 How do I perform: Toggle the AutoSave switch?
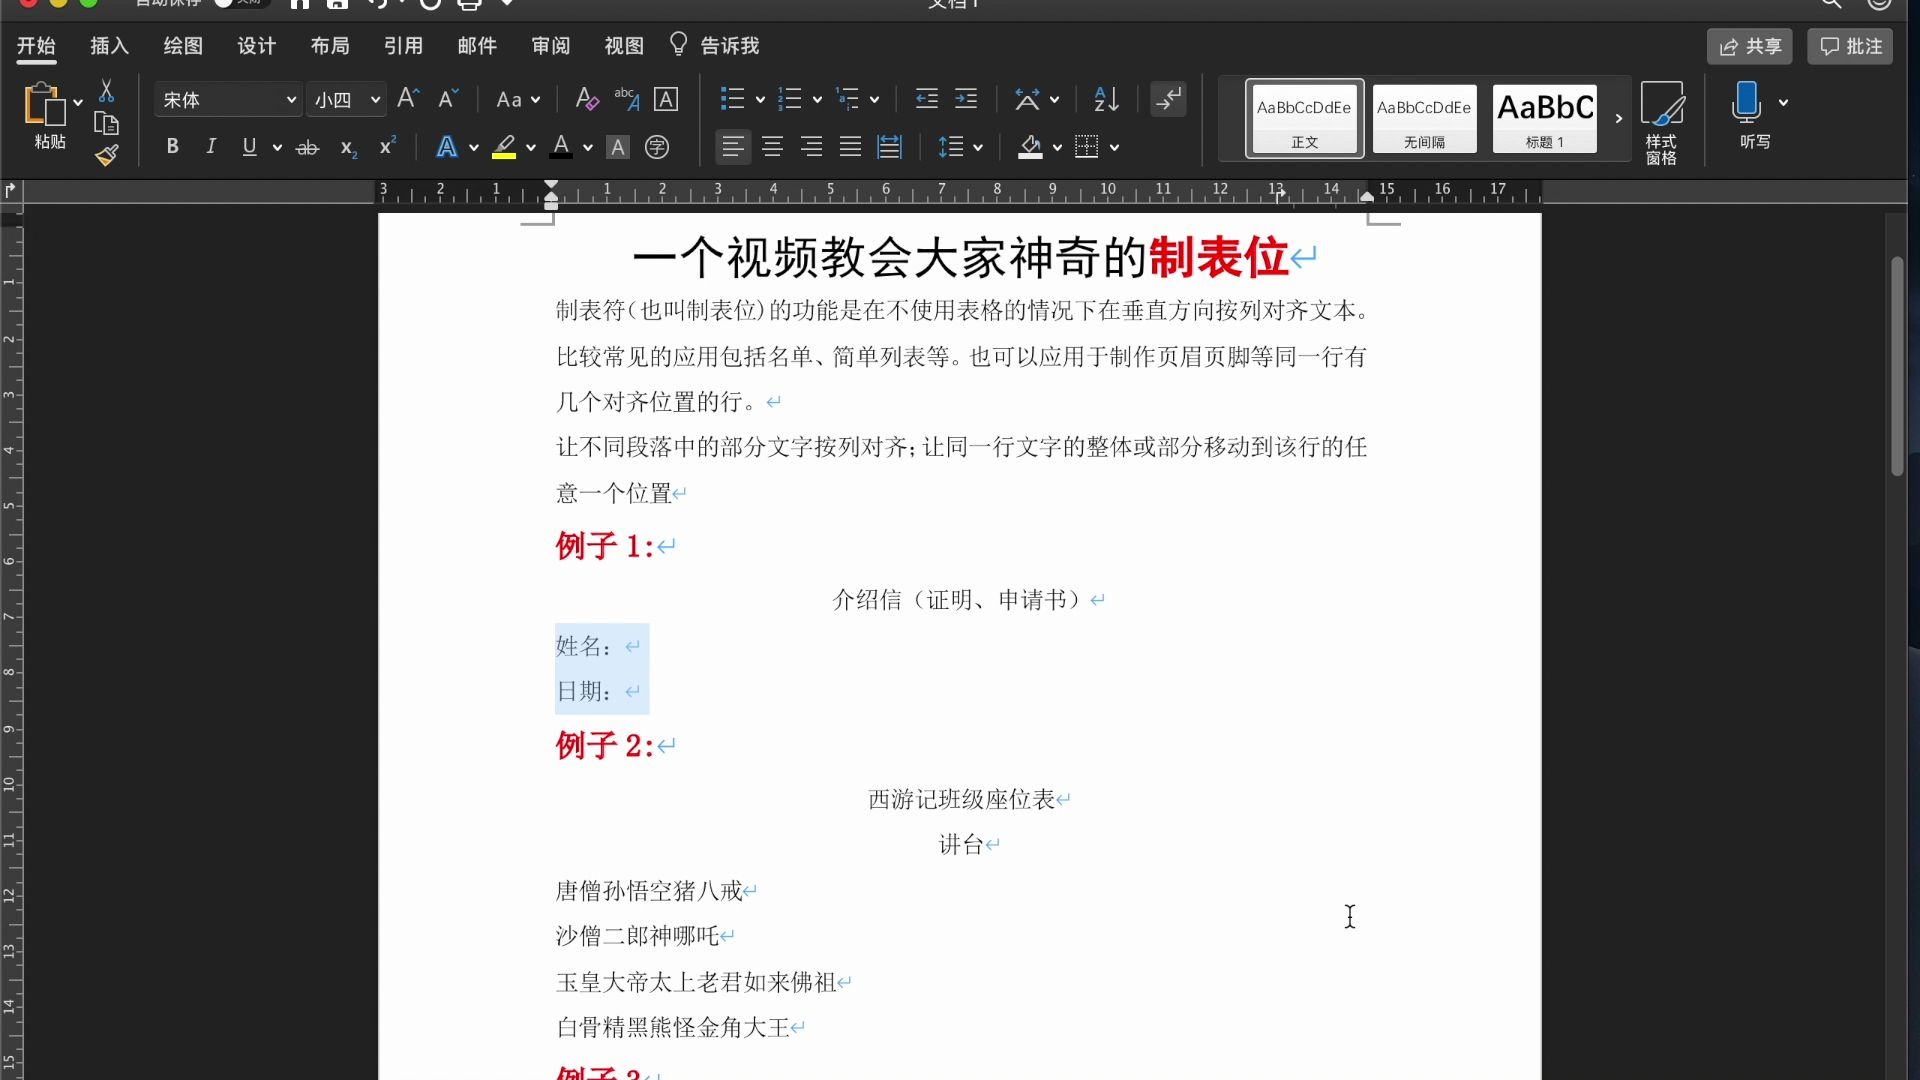tap(240, 3)
